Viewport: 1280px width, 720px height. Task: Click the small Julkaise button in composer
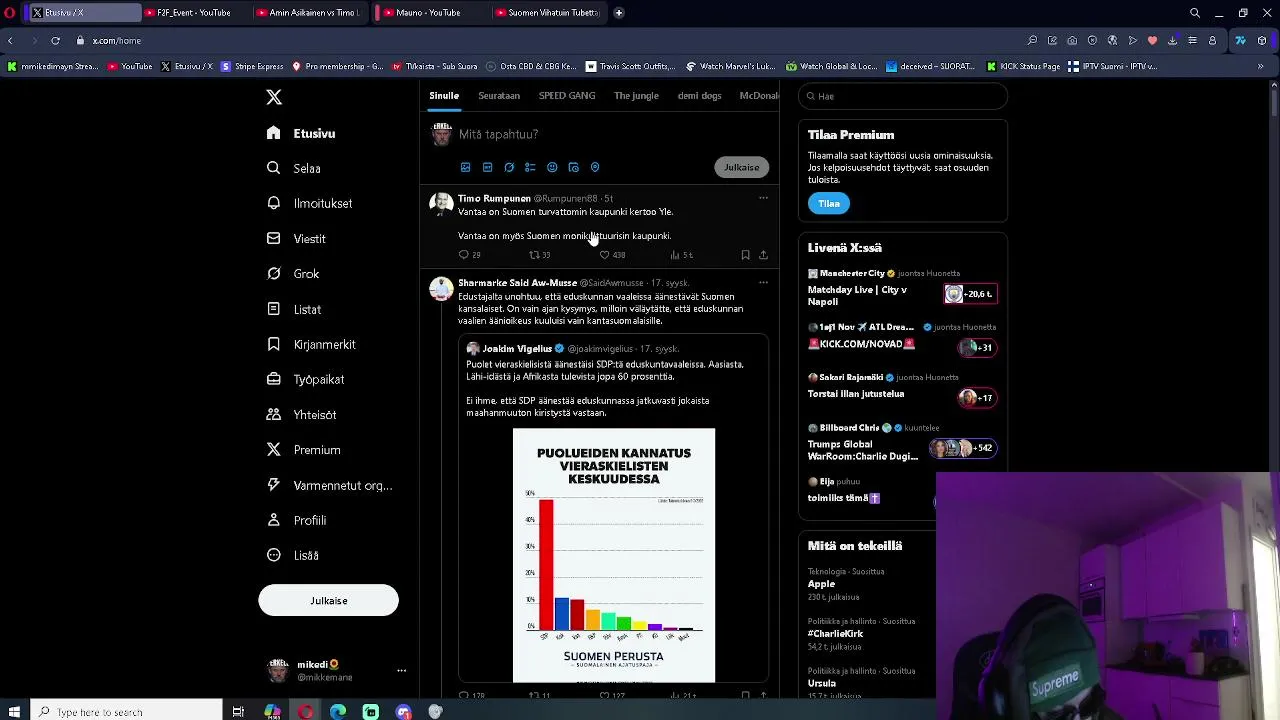[x=742, y=167]
